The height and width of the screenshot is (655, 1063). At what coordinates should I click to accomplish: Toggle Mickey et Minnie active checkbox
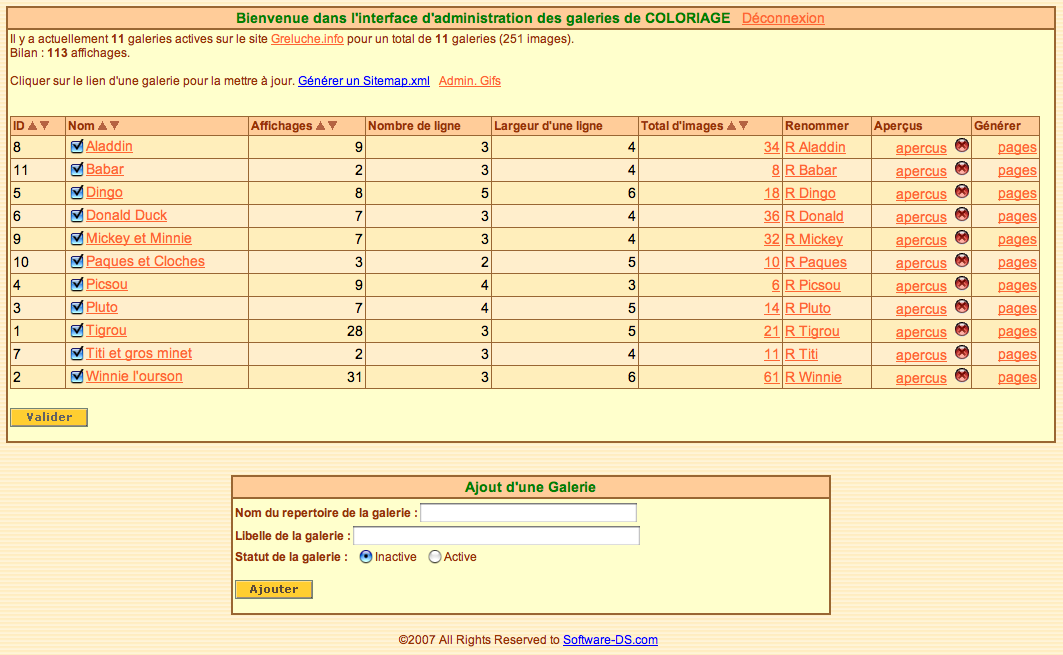point(77,239)
